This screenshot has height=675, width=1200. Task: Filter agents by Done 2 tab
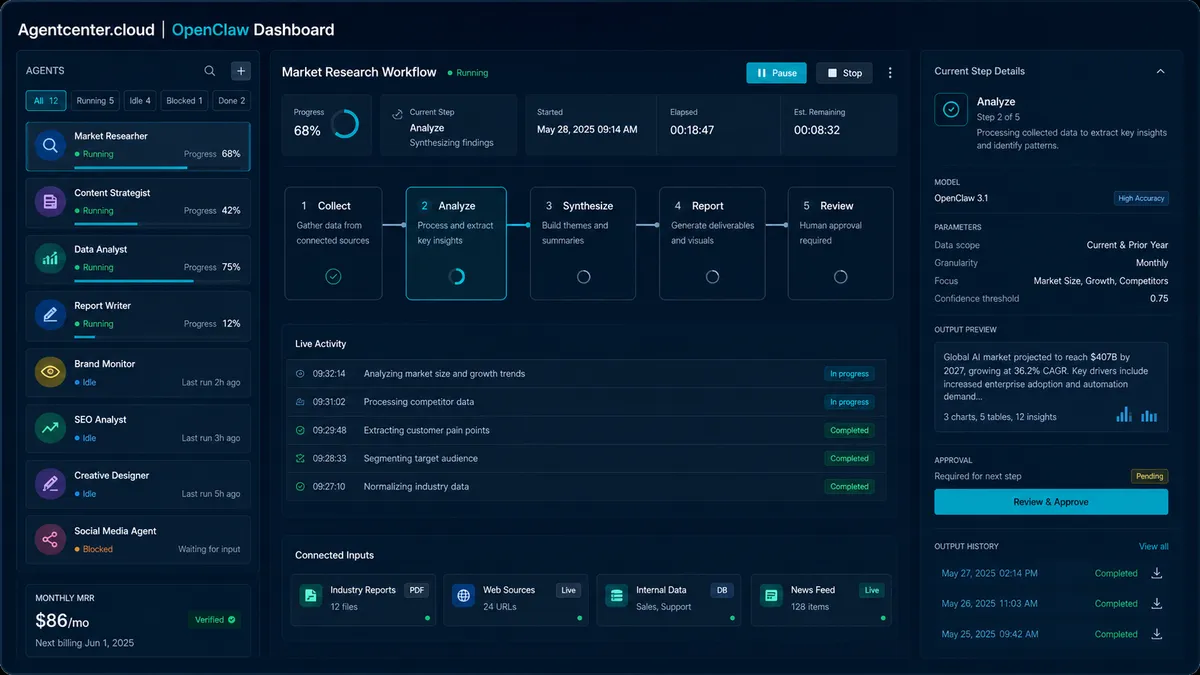(x=230, y=100)
